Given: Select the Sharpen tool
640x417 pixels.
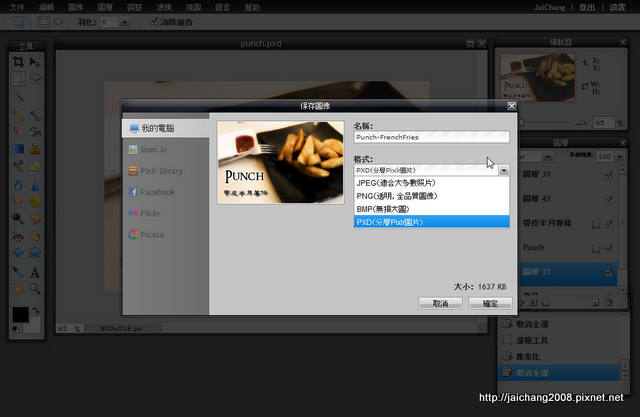Looking at the screenshot, I should point(35,186).
